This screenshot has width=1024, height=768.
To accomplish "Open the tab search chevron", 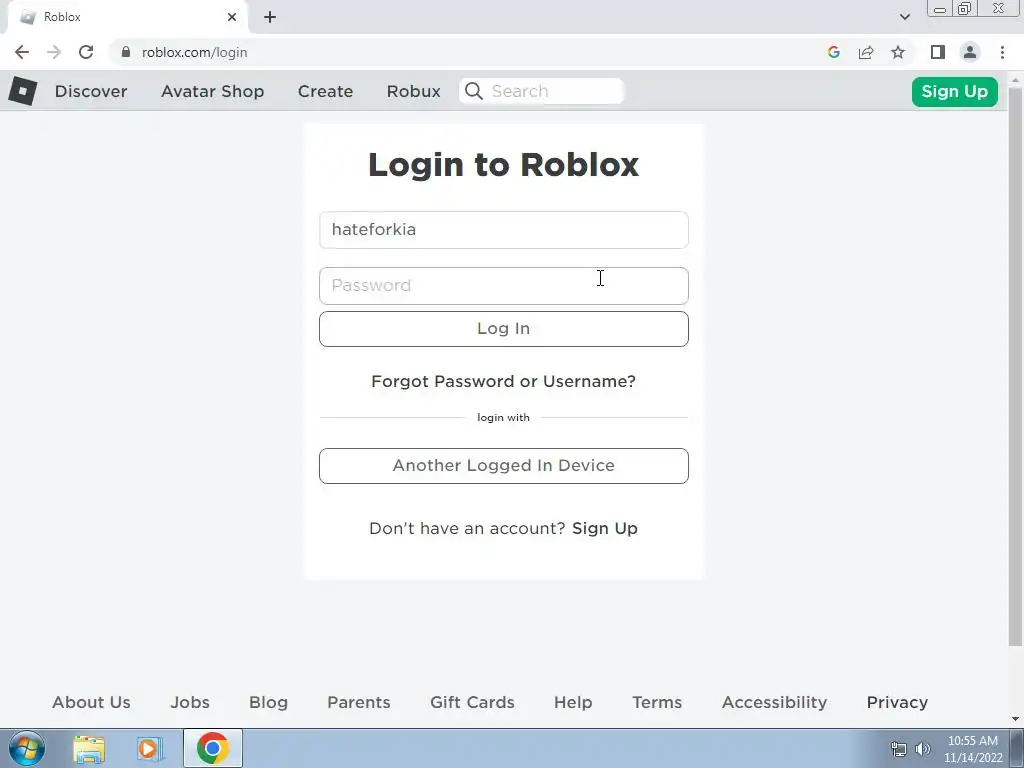I will point(904,17).
